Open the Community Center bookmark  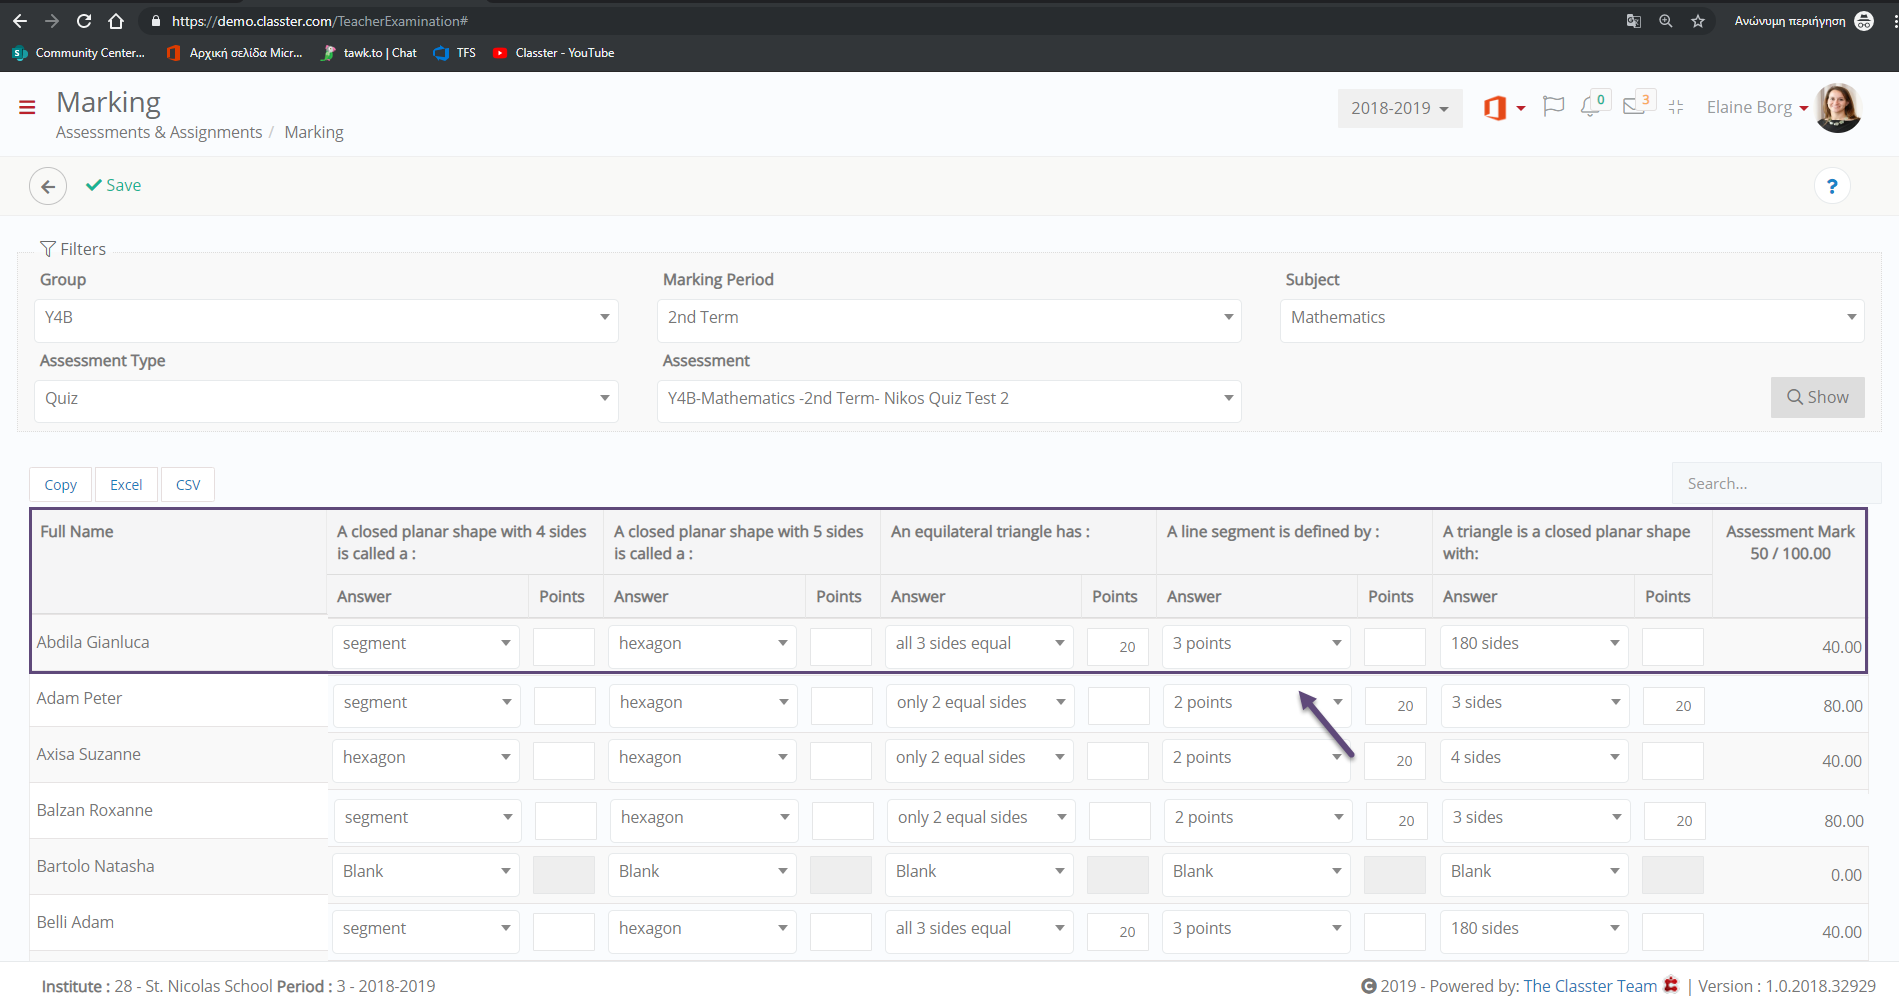tap(79, 53)
